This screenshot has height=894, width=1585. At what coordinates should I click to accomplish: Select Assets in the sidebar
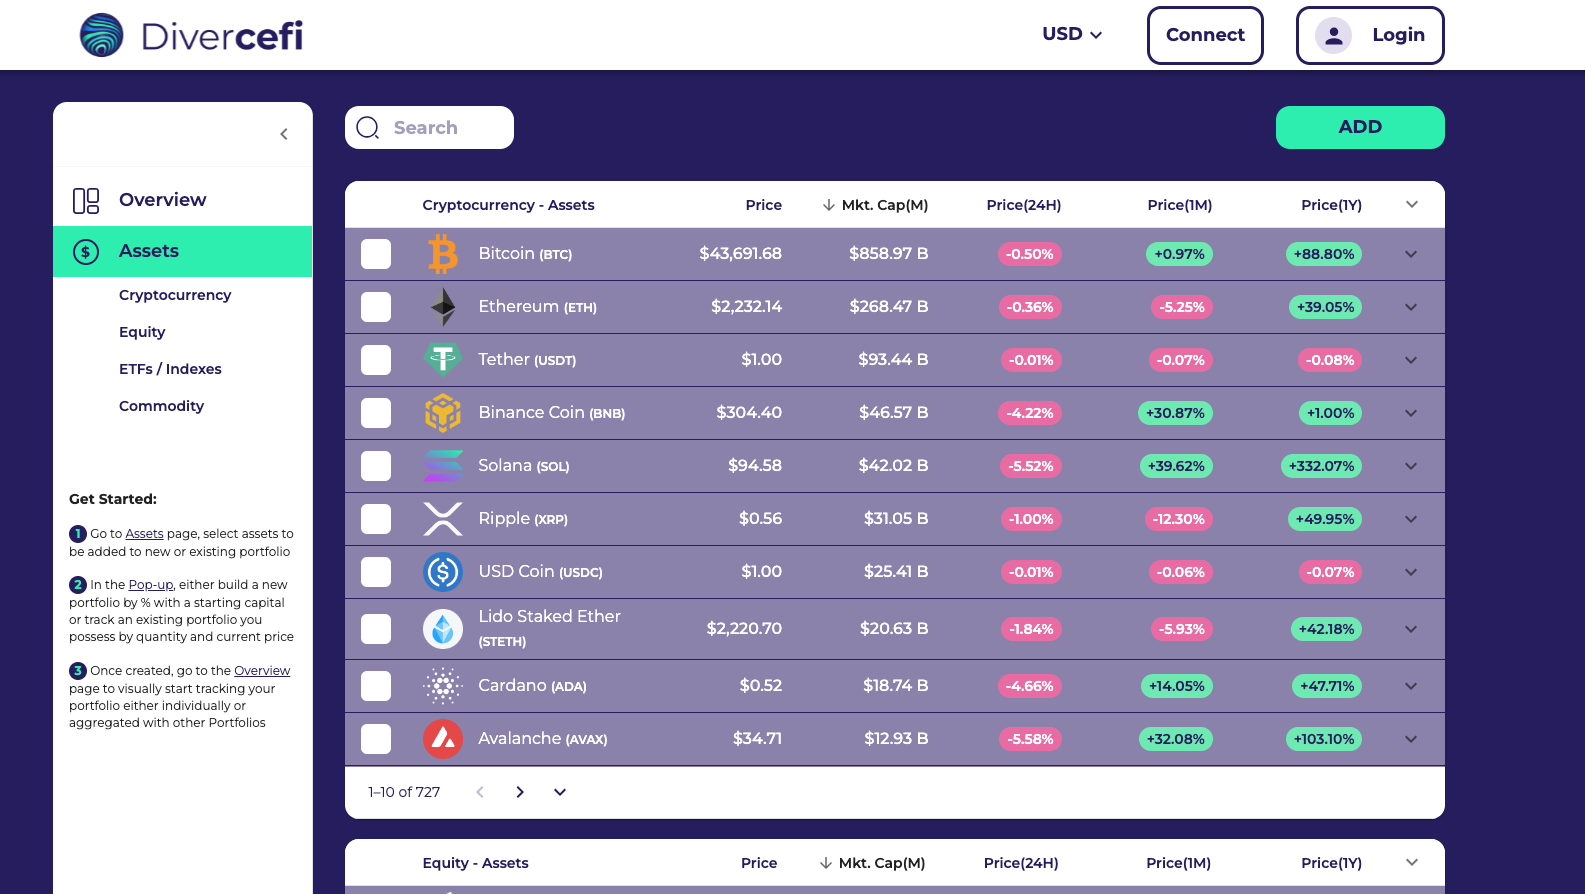[183, 251]
